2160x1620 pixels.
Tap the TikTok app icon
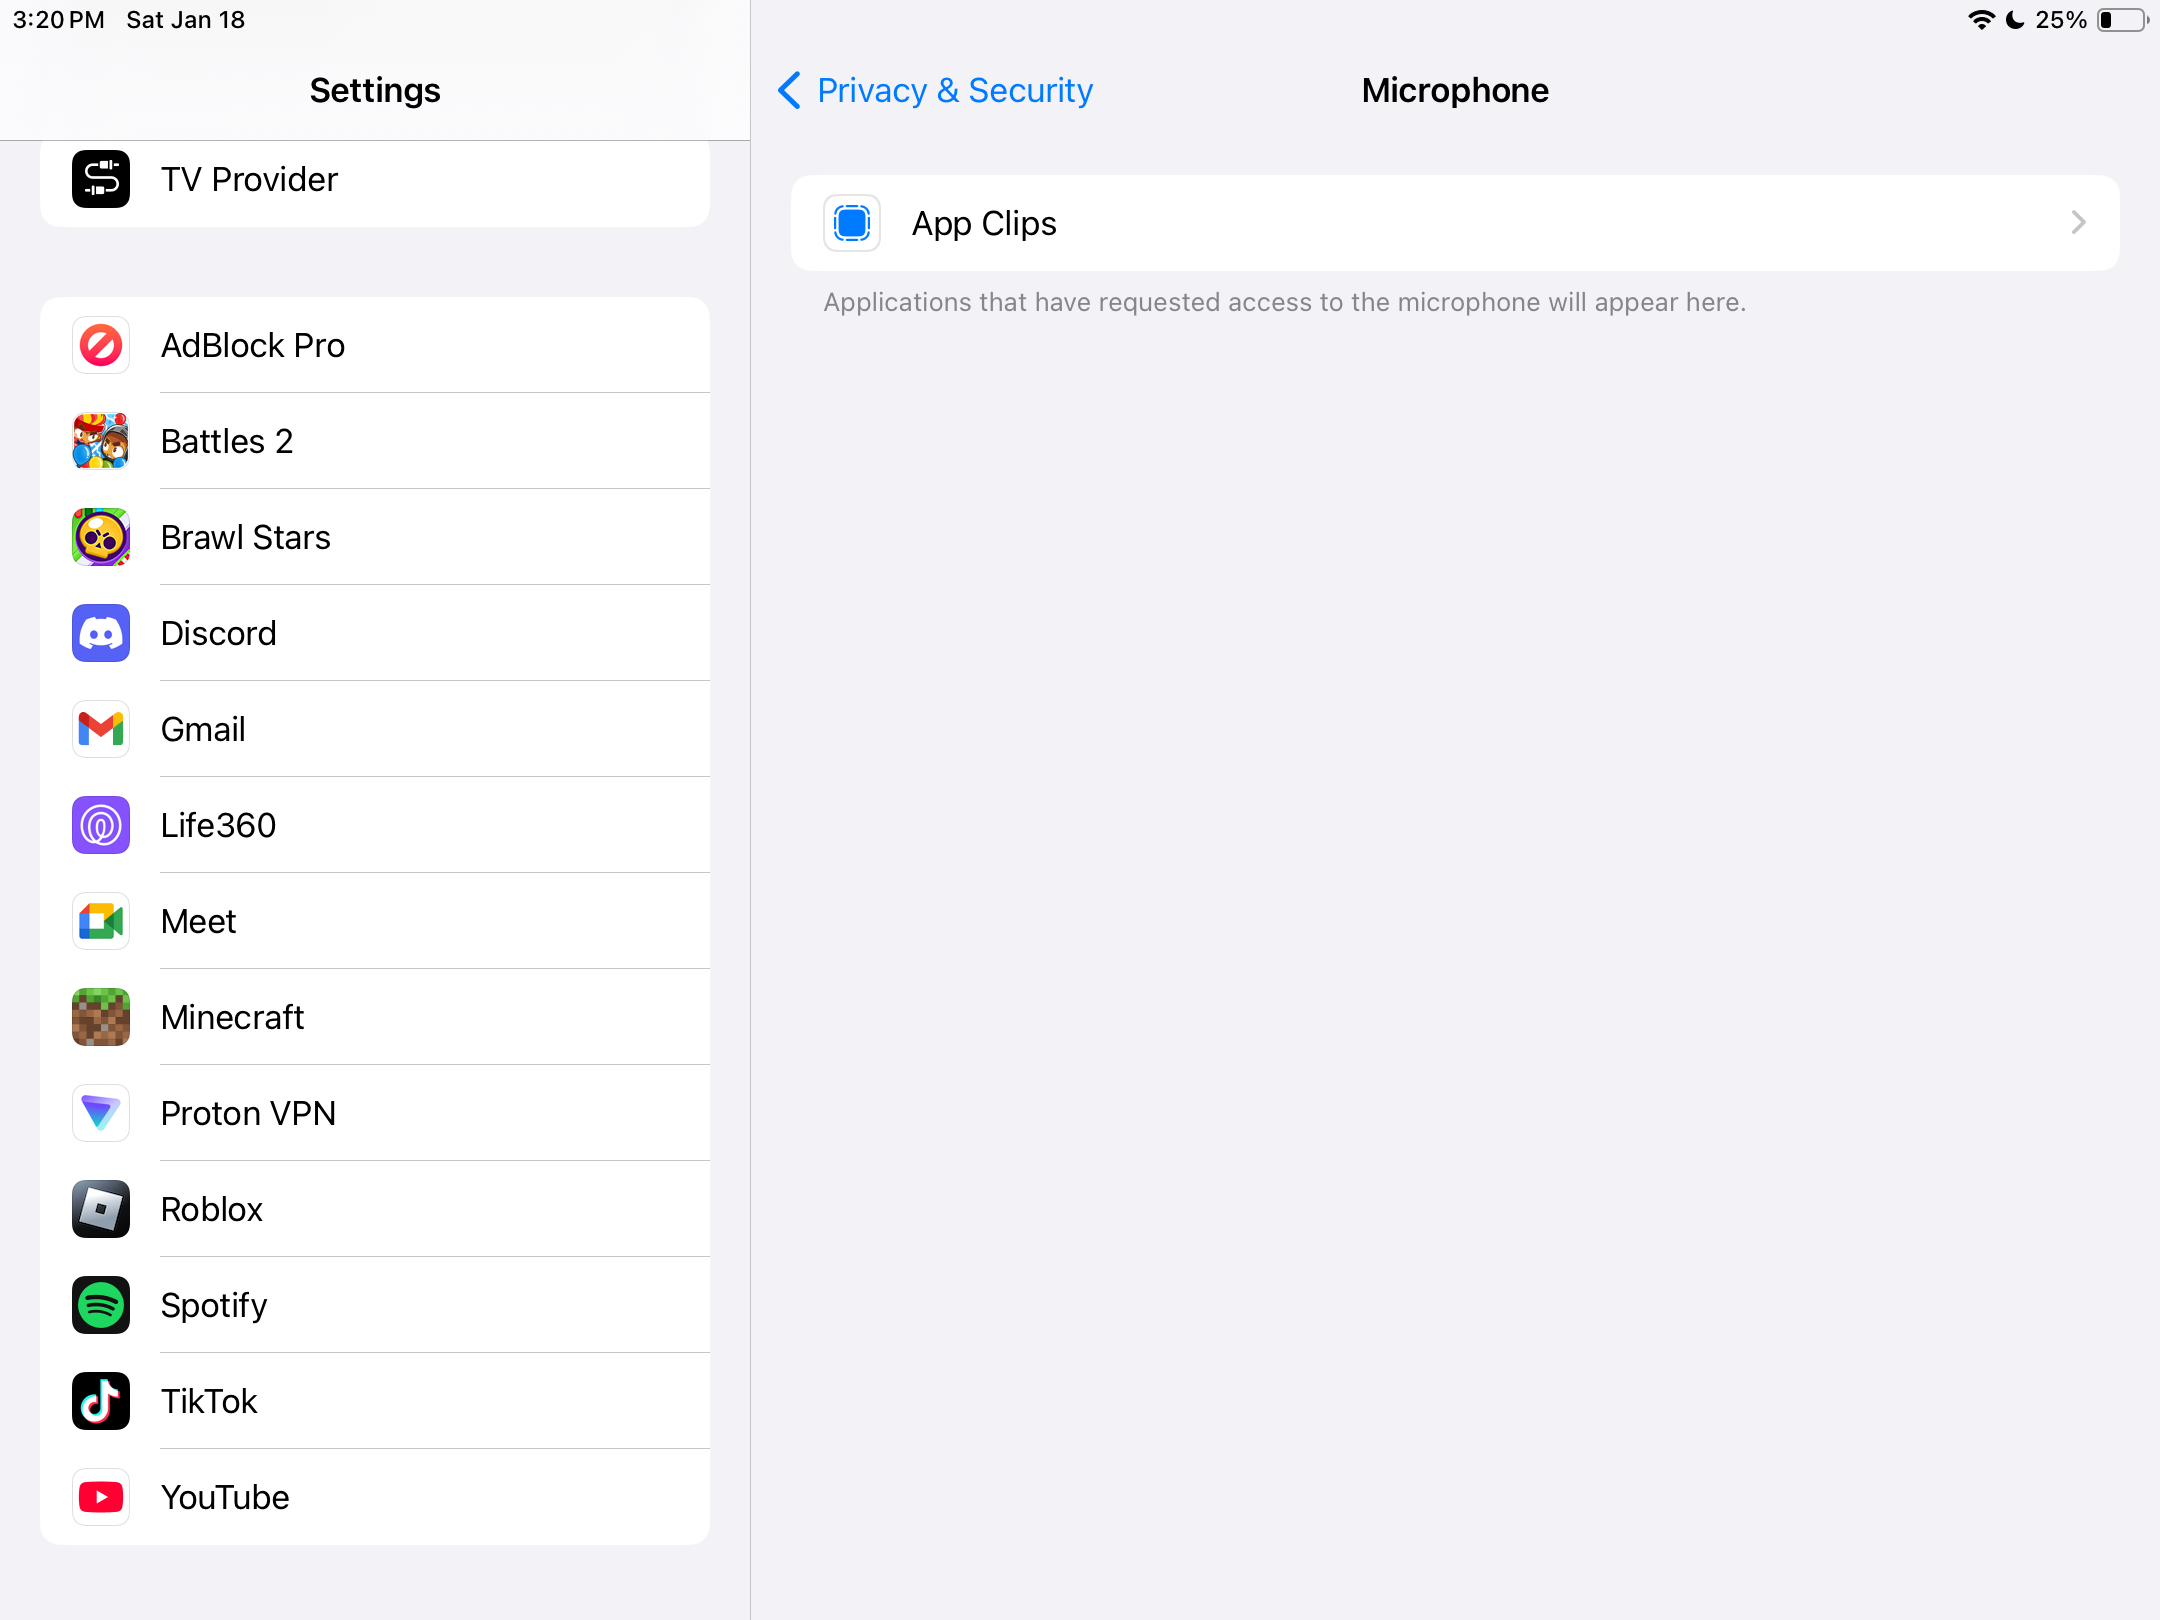[101, 1401]
